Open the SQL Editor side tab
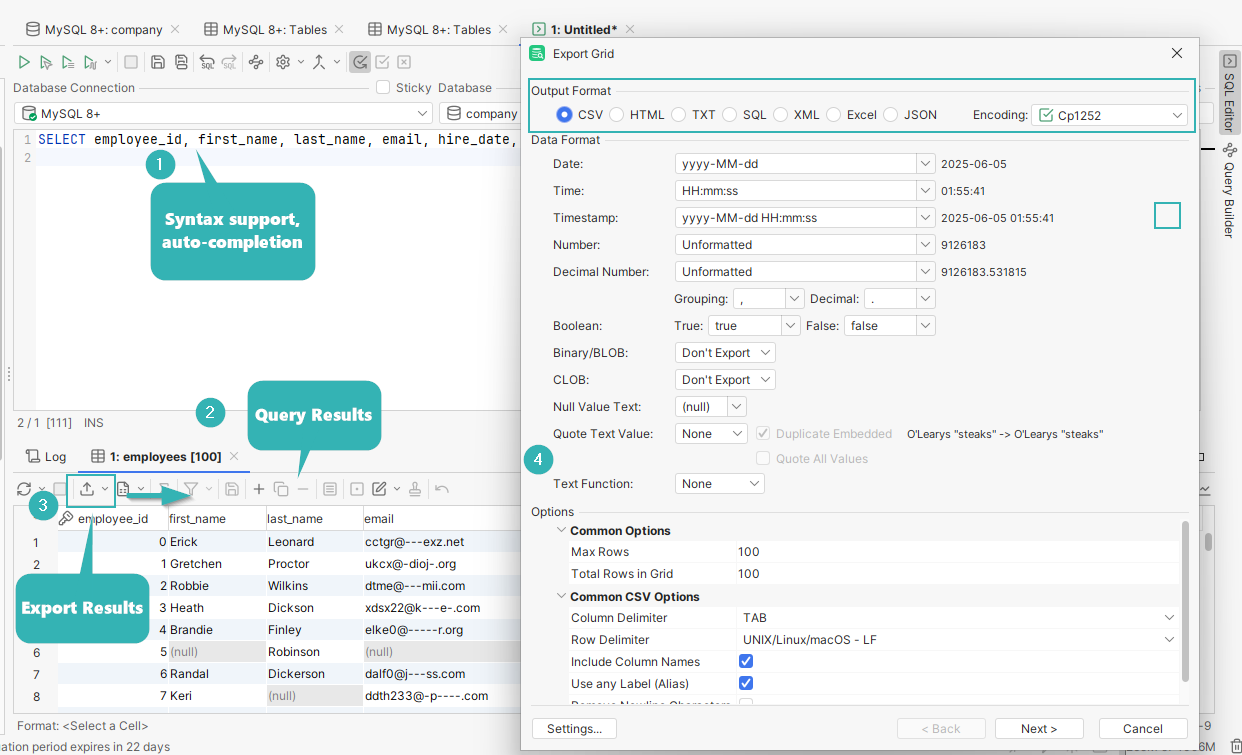1242x755 pixels. point(1230,95)
